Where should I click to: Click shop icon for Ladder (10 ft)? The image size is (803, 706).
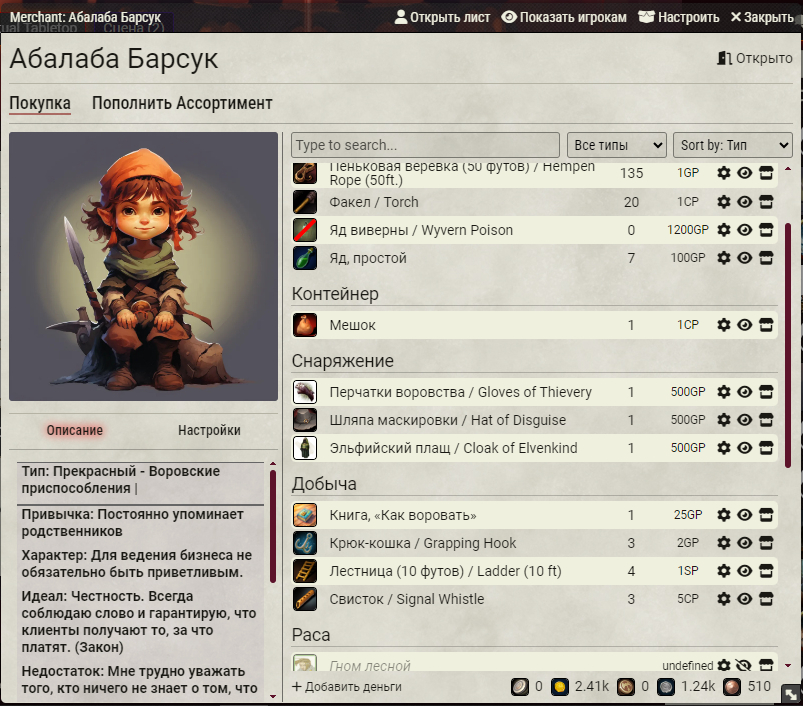click(x=766, y=571)
